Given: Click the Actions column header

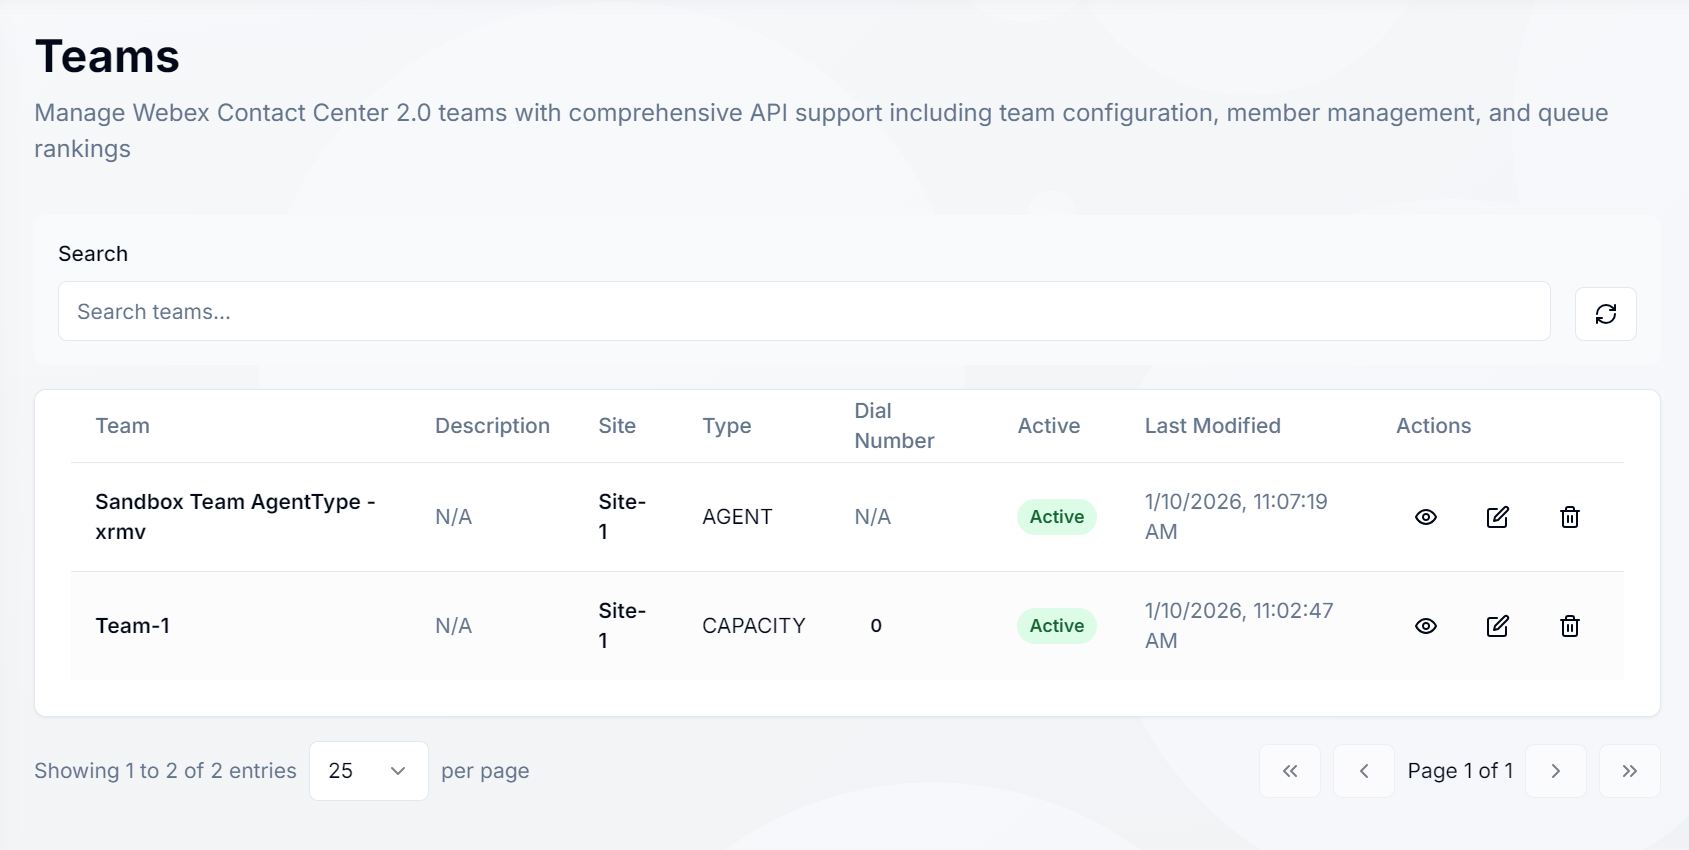Looking at the screenshot, I should coord(1433,426).
